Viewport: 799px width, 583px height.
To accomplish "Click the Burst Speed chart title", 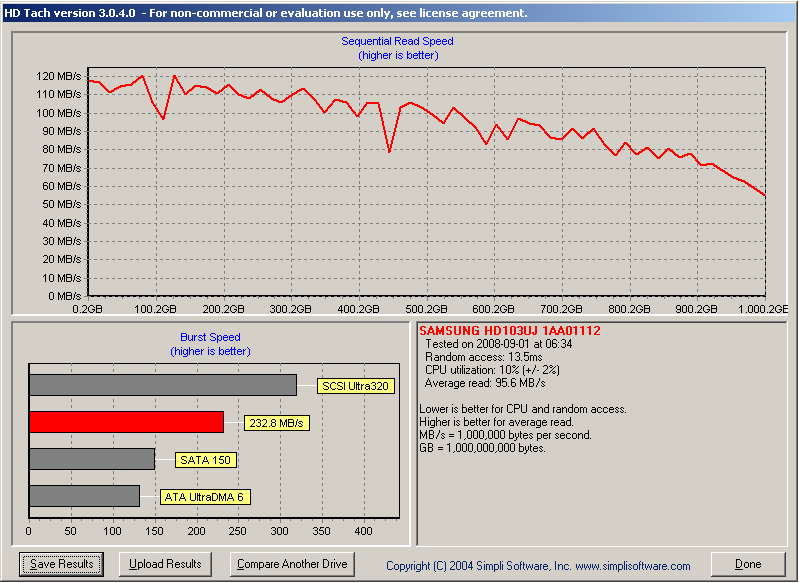I will (210, 337).
